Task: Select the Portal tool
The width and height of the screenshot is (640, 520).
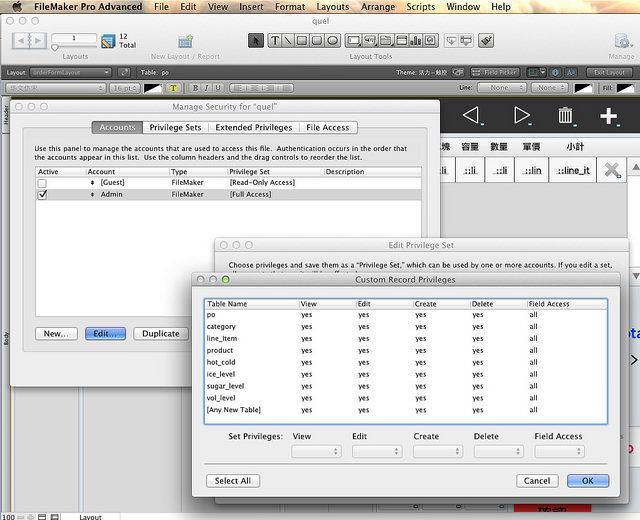Action: pyautogui.click(x=402, y=40)
